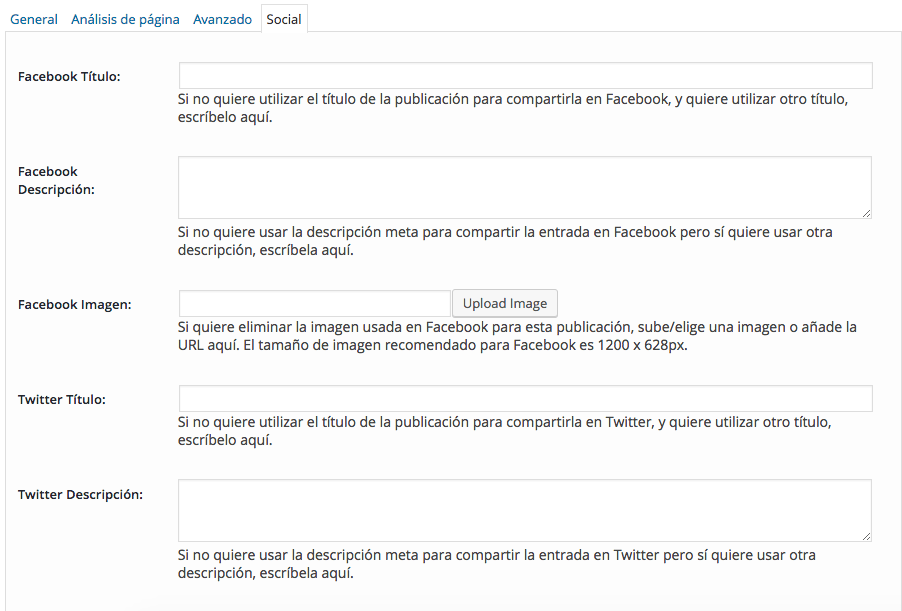Click the Facebook Imagen URL field
902x611 pixels.
(x=314, y=304)
